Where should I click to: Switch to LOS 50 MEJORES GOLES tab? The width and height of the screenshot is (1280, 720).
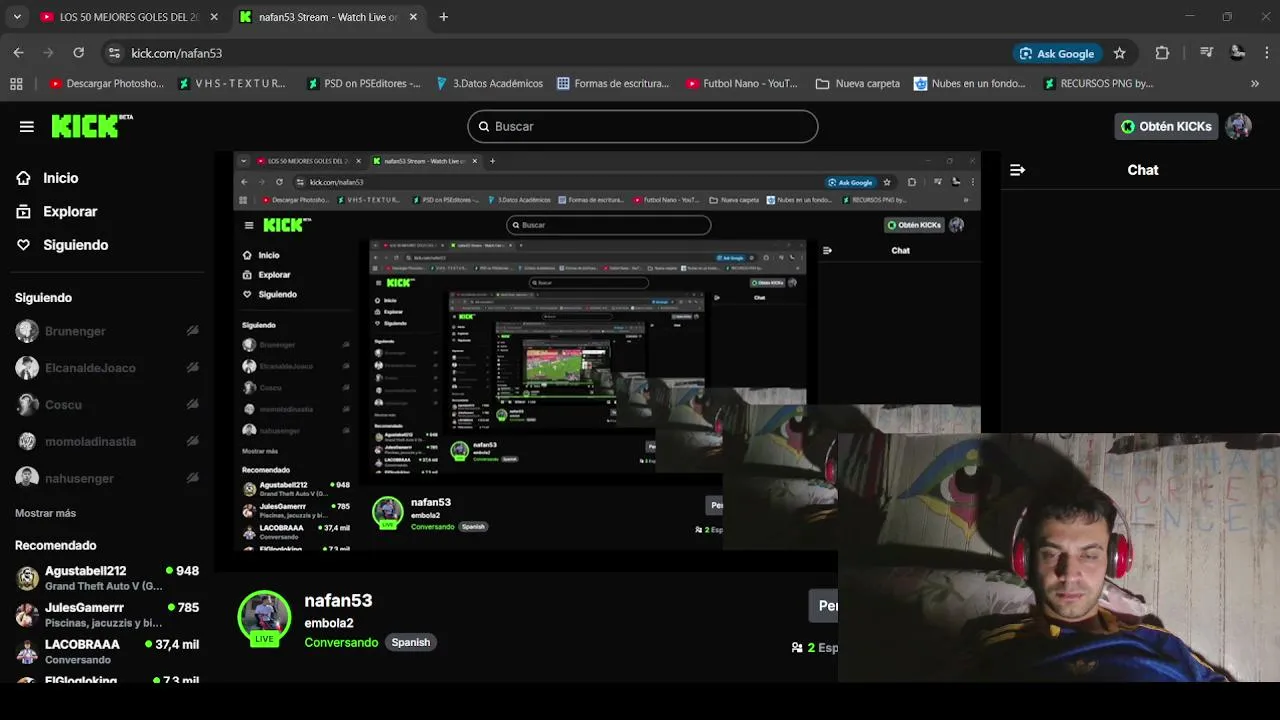tap(129, 17)
